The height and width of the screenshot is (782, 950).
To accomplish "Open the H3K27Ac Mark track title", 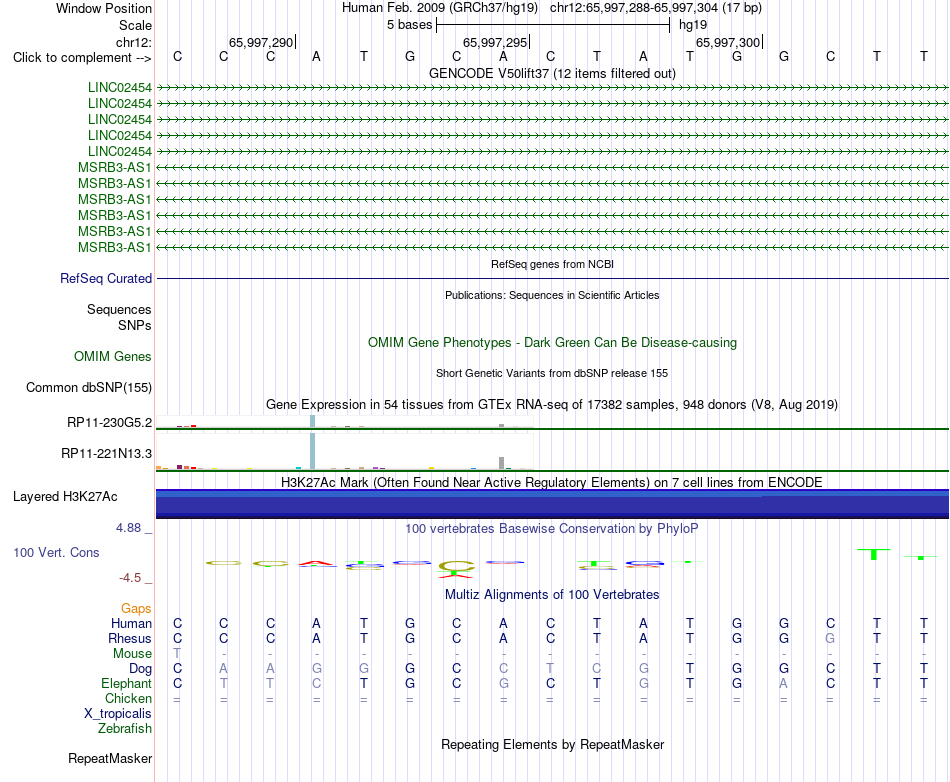I will (x=552, y=482).
